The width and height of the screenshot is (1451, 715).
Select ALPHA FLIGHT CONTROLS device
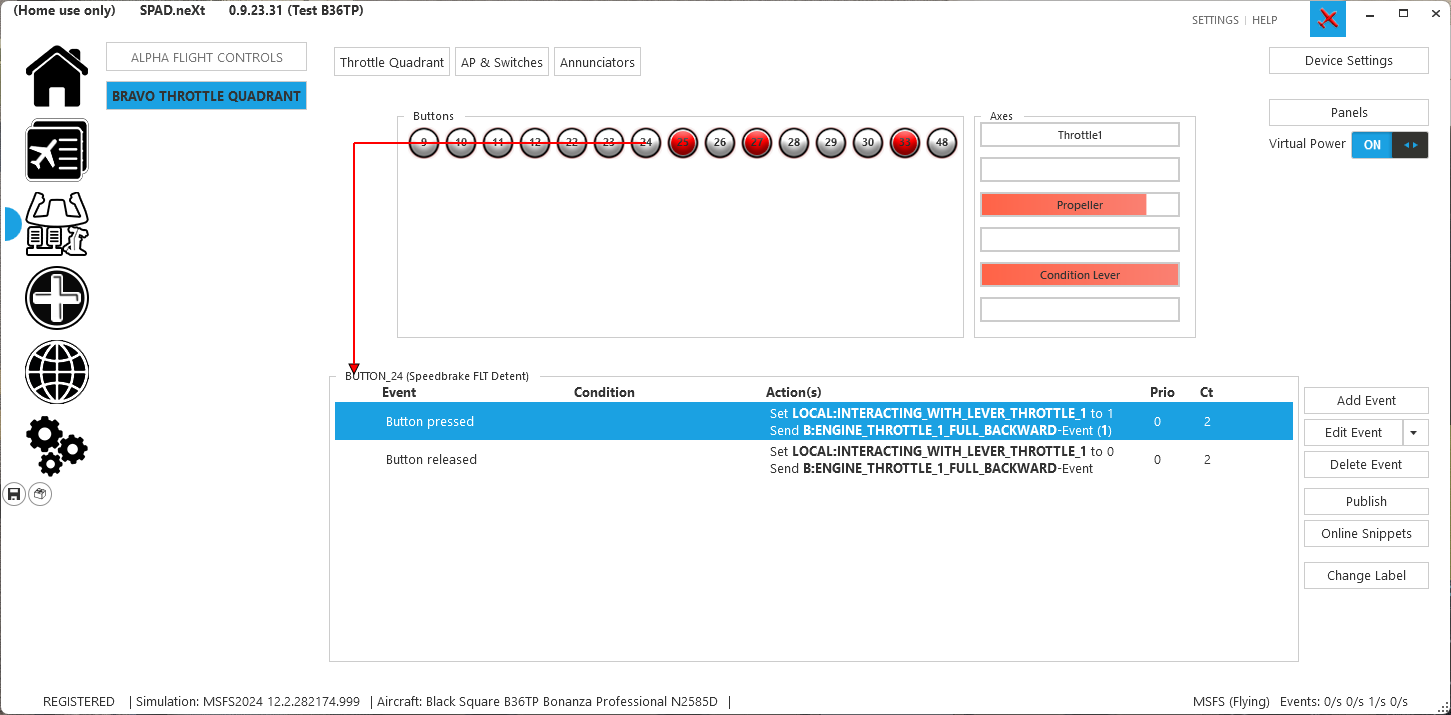pos(206,58)
